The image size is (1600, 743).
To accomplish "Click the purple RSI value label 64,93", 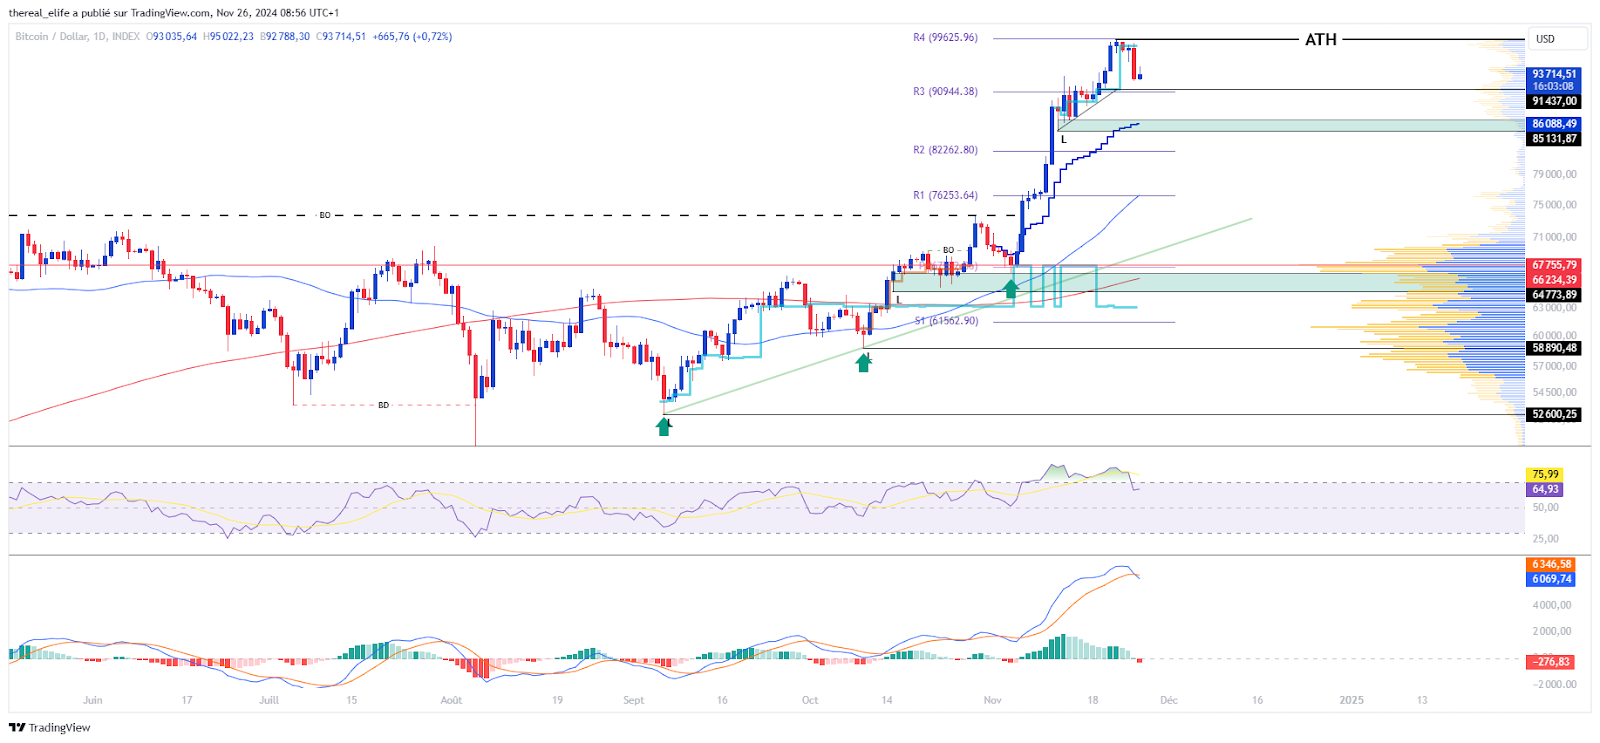I will tap(1545, 490).
